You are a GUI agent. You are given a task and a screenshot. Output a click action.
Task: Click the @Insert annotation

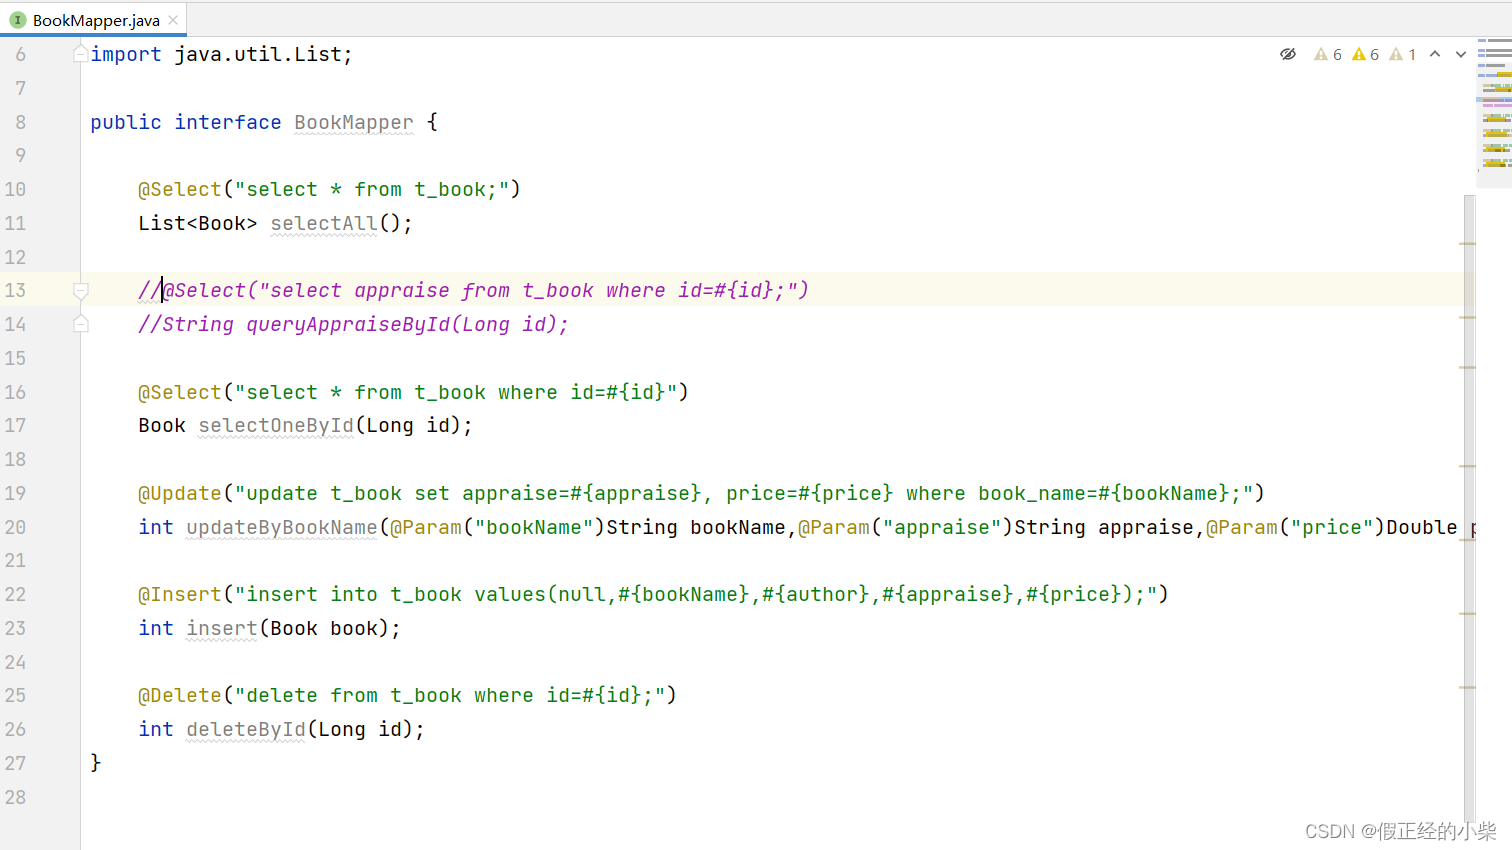(x=180, y=594)
